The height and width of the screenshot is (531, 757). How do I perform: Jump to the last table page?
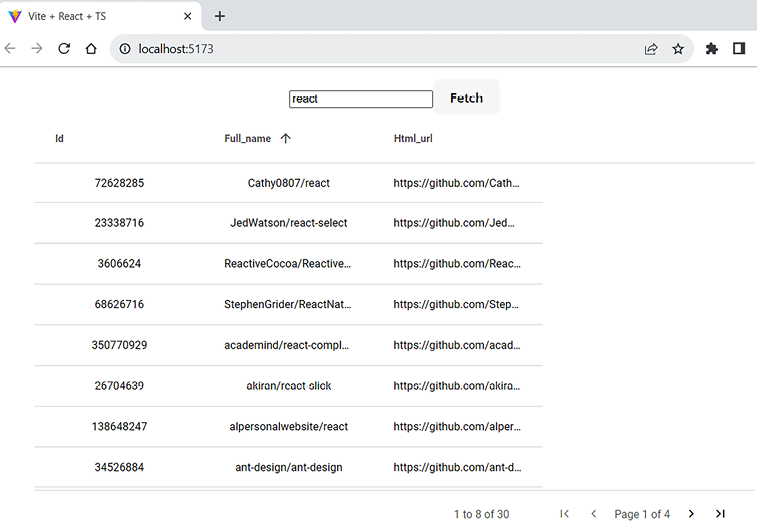coord(720,514)
